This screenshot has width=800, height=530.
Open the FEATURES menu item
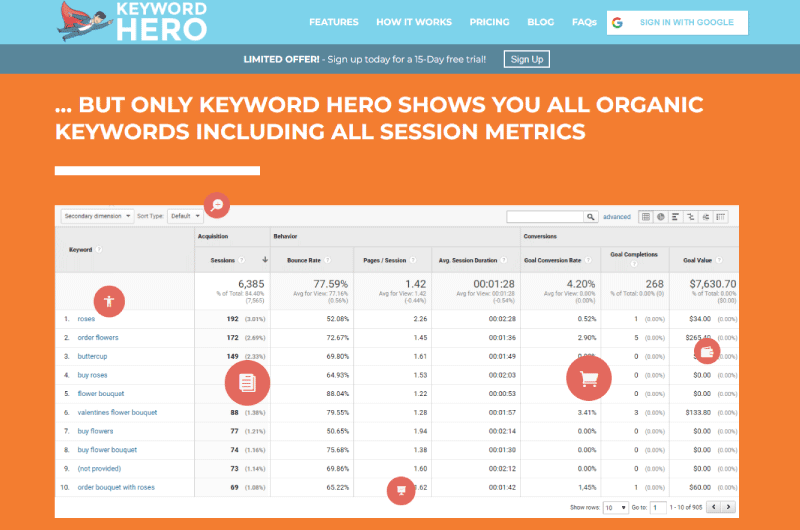click(334, 22)
